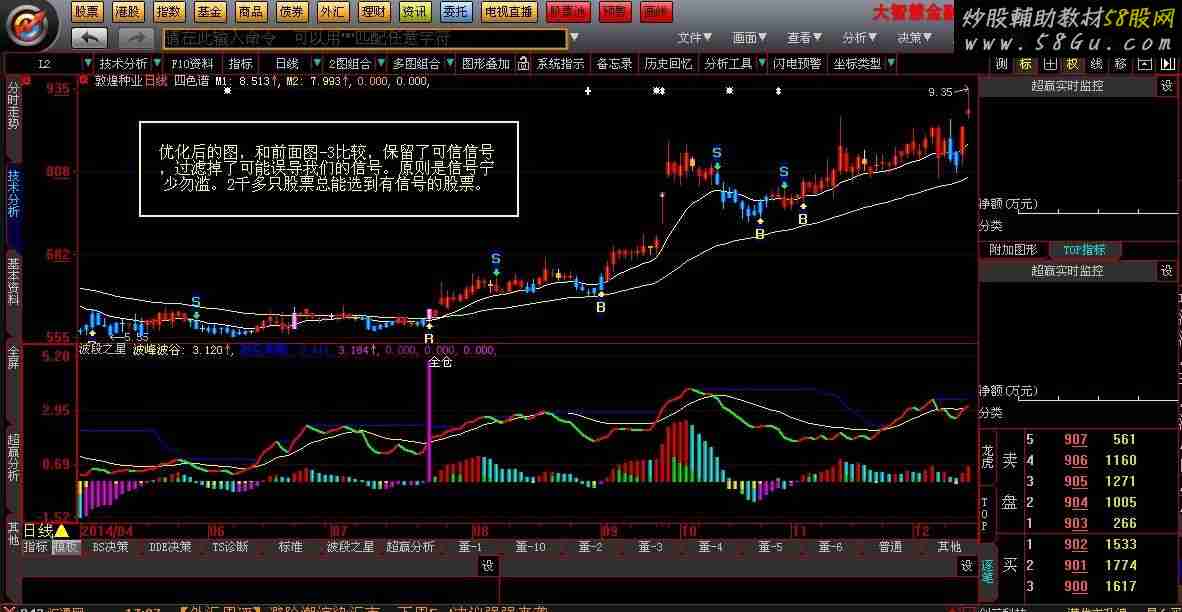Click 设 button beside 超赢实时监控 header

point(1166,86)
